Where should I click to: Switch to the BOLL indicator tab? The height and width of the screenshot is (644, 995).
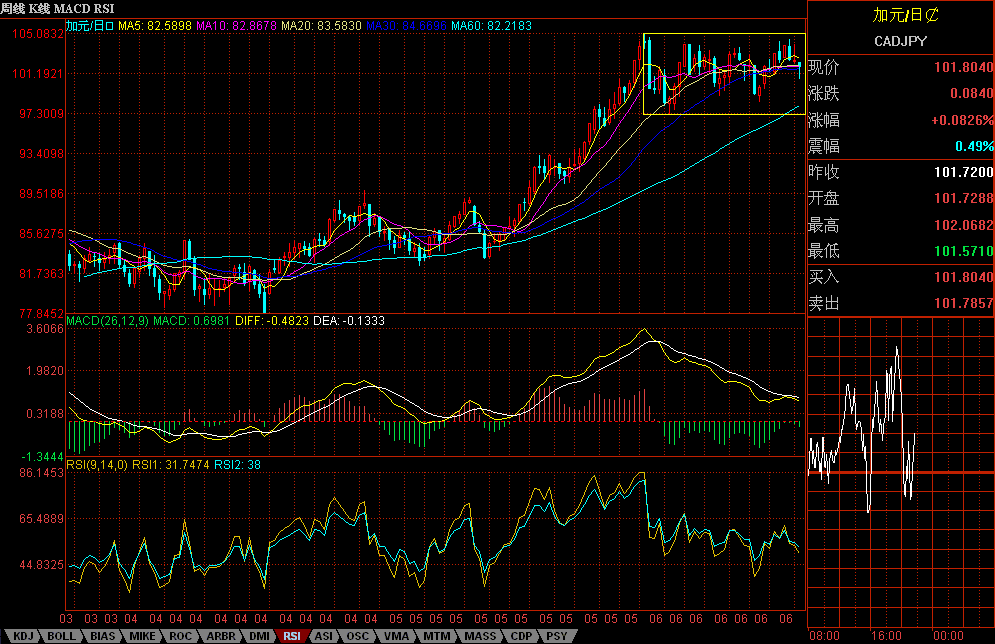(62, 636)
